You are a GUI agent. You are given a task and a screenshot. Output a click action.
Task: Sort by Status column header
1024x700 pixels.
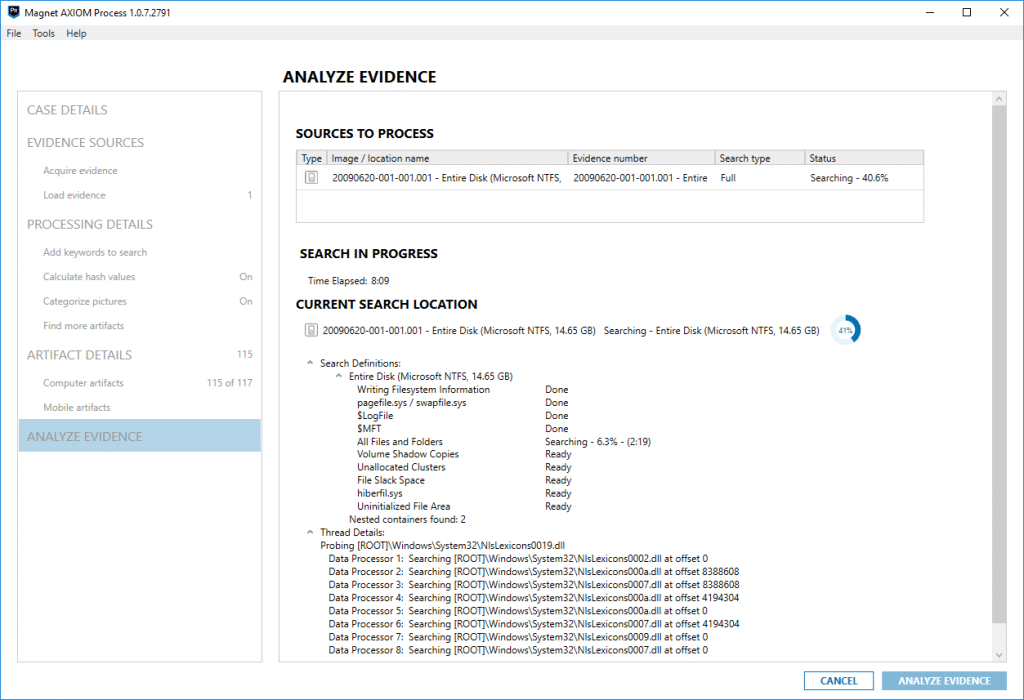pyautogui.click(x=864, y=158)
